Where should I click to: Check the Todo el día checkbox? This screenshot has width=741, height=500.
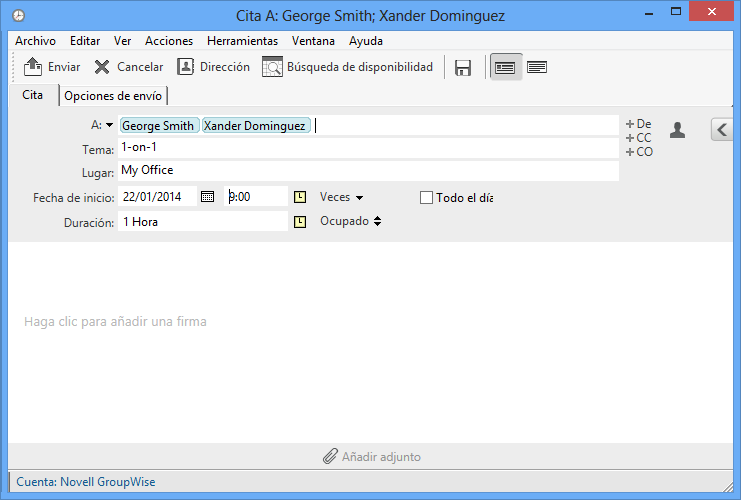426,198
